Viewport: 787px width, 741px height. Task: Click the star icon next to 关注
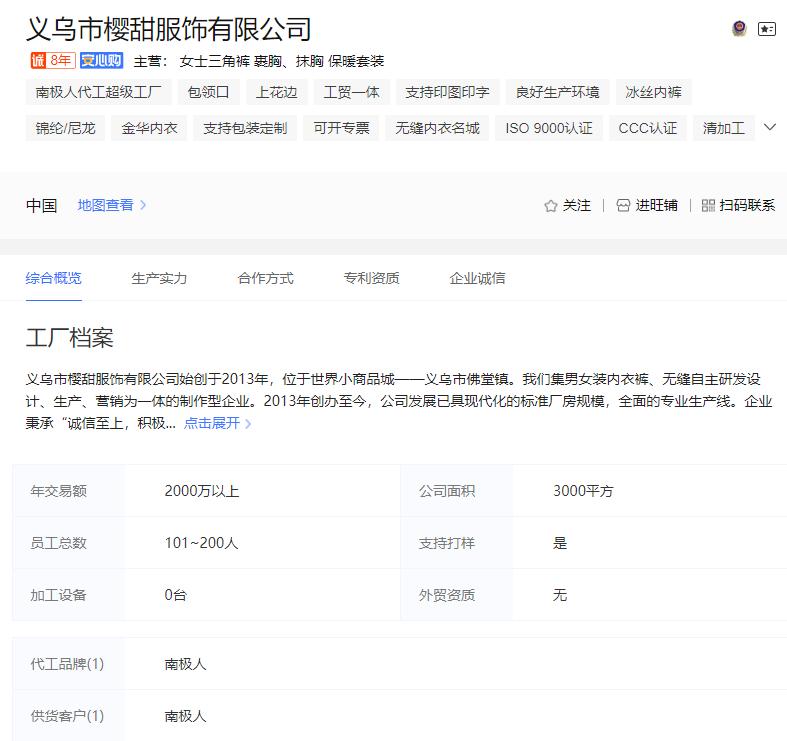(551, 206)
